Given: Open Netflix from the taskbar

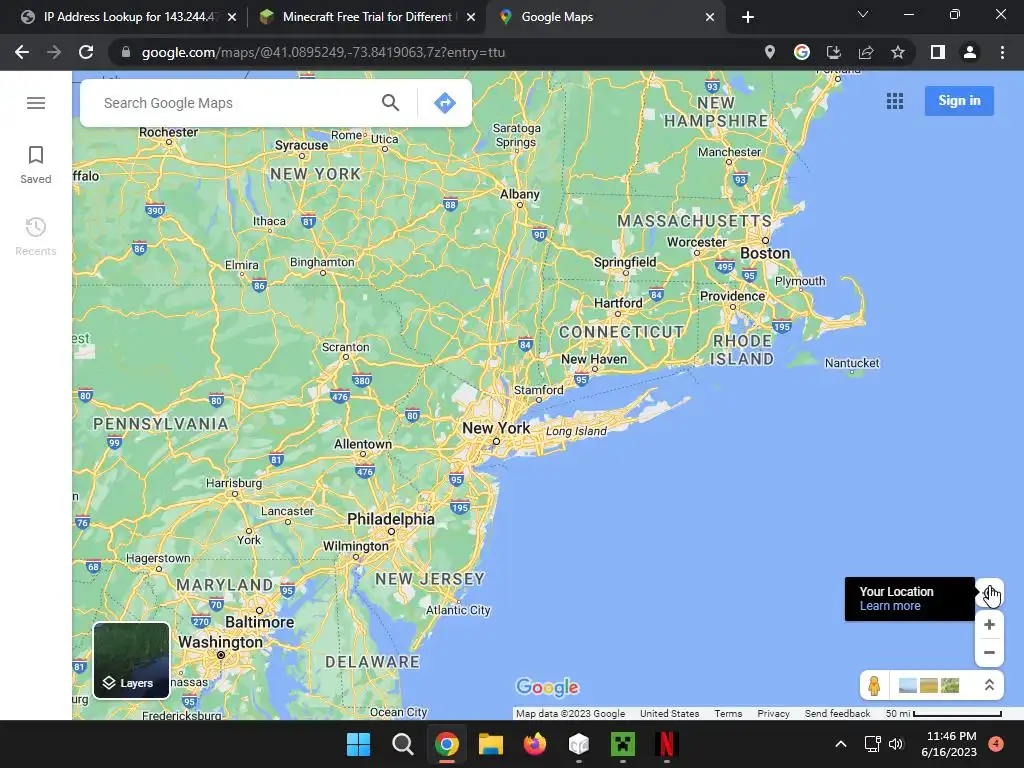Looking at the screenshot, I should click(x=666, y=744).
